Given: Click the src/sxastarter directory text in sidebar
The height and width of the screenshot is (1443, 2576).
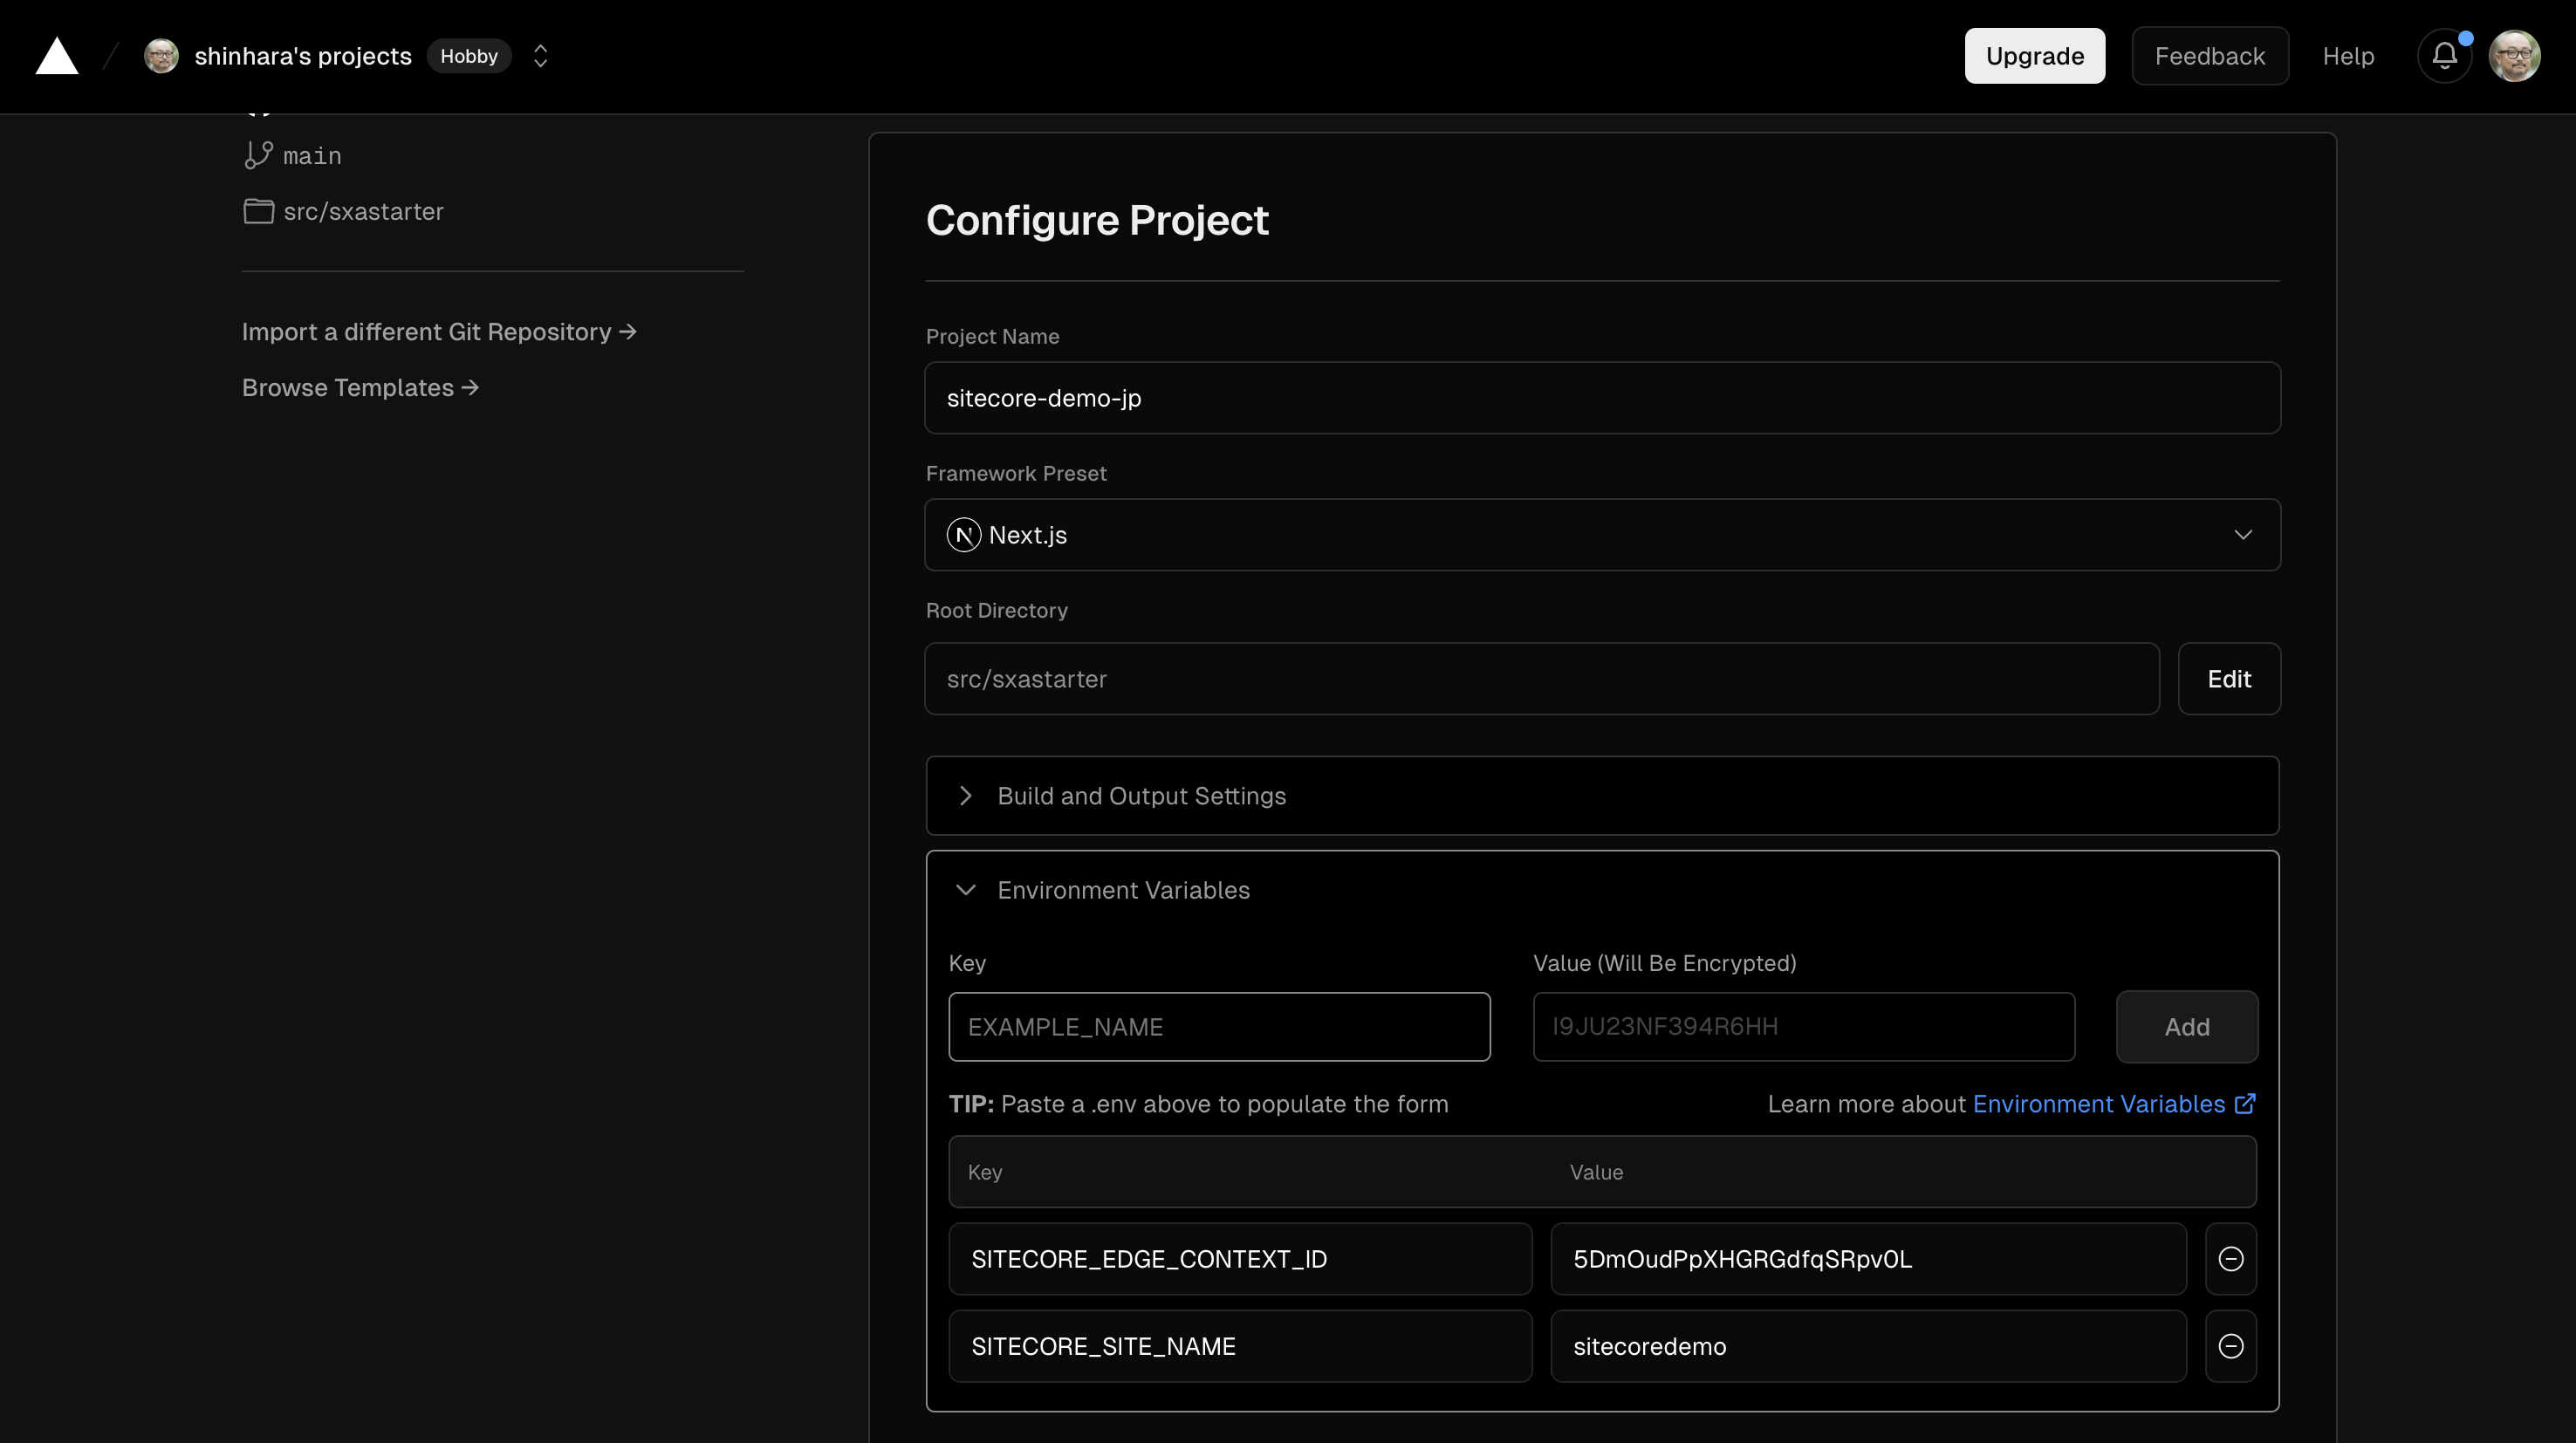Looking at the screenshot, I should coord(363,211).
